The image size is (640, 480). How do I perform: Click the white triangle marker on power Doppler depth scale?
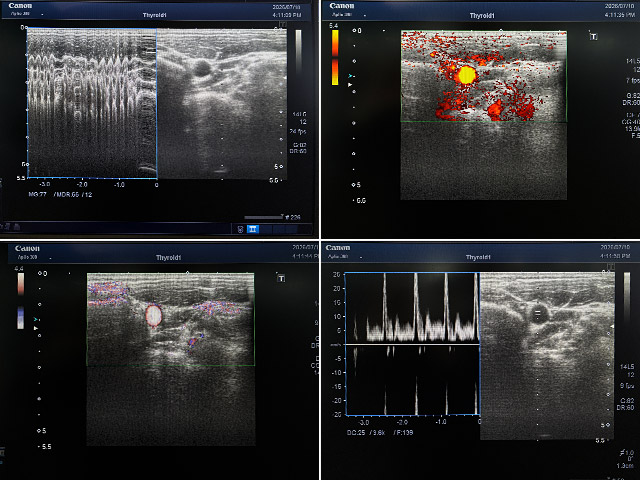[350, 85]
